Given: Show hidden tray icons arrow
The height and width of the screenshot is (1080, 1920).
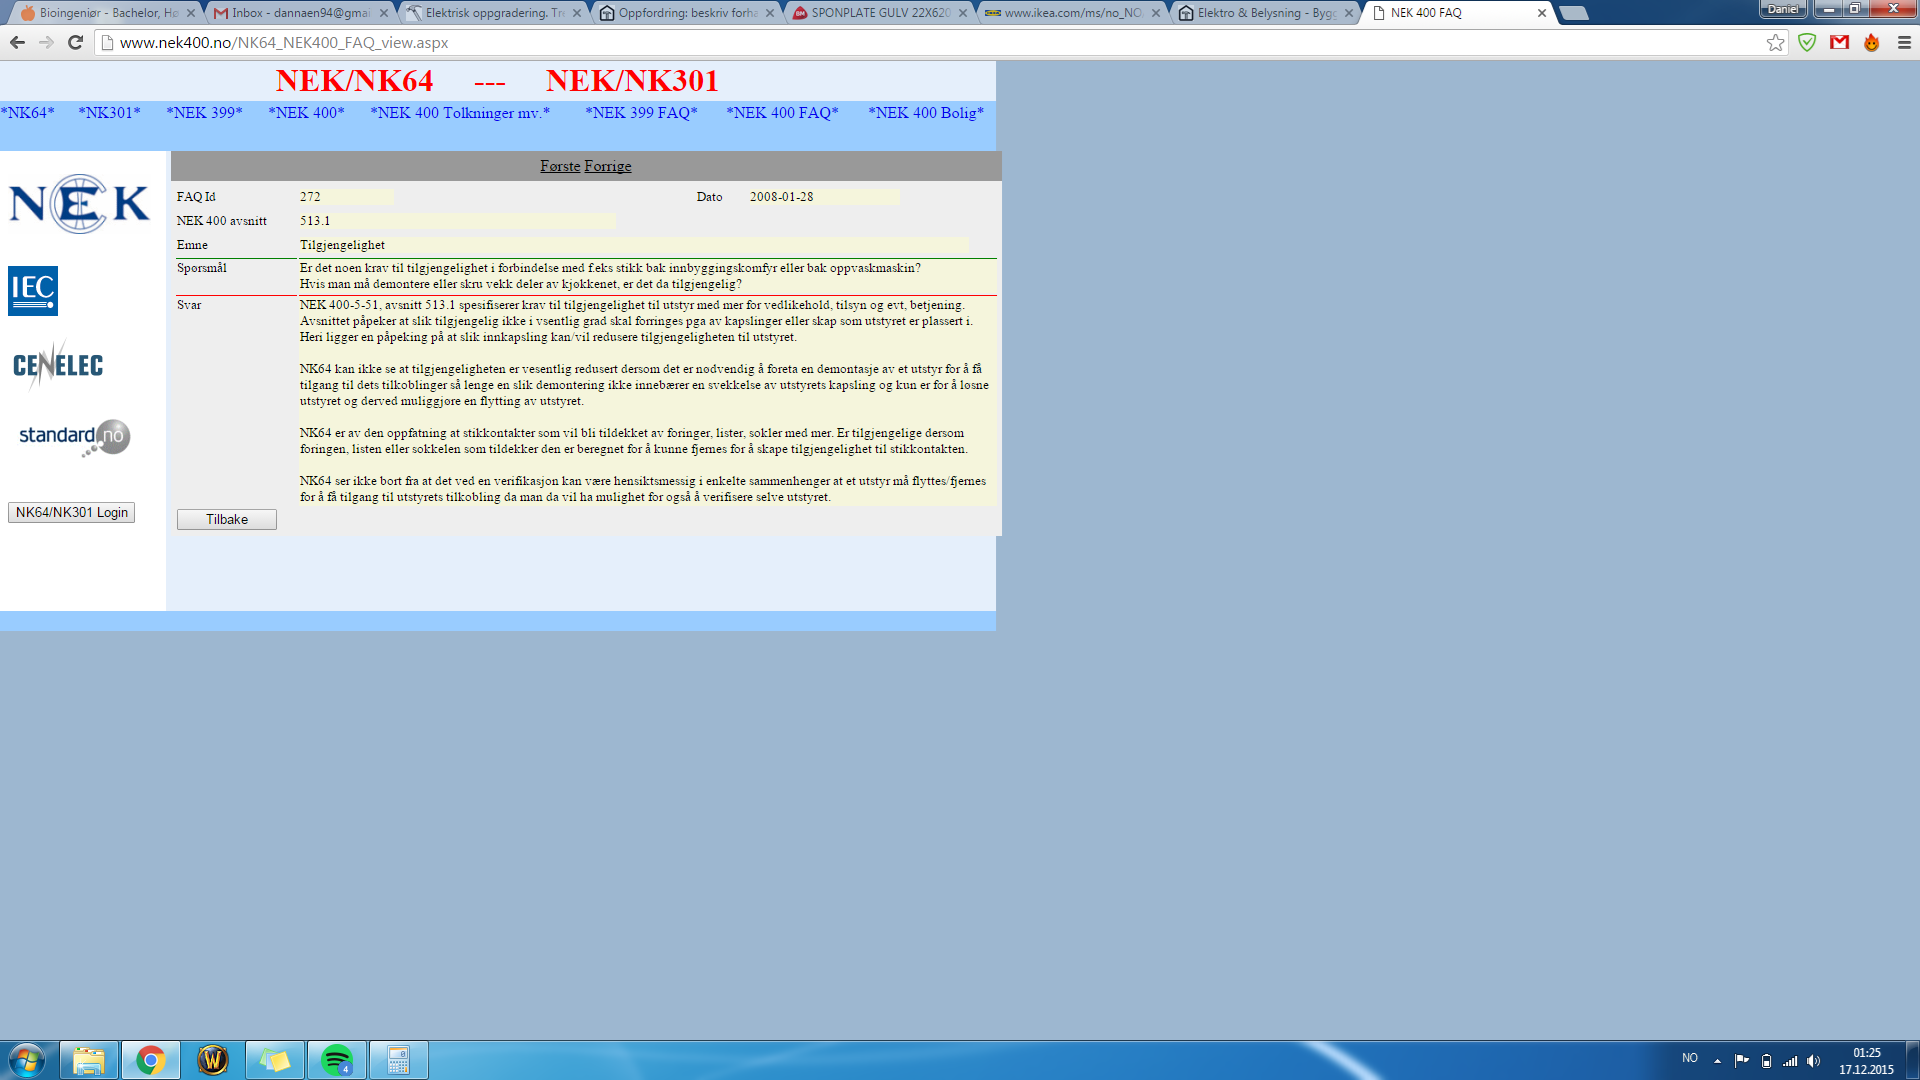Looking at the screenshot, I should tap(1717, 1060).
